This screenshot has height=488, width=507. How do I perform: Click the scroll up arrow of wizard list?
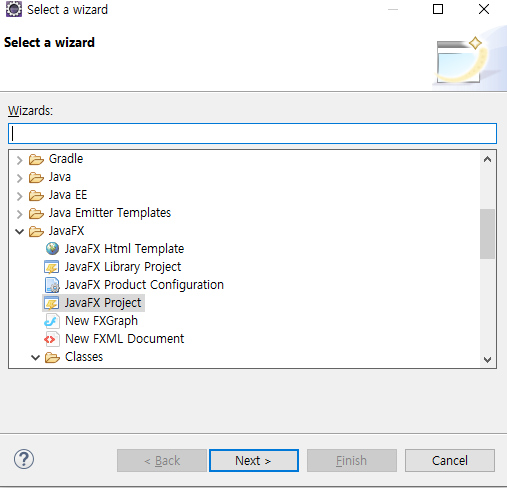click(487, 159)
